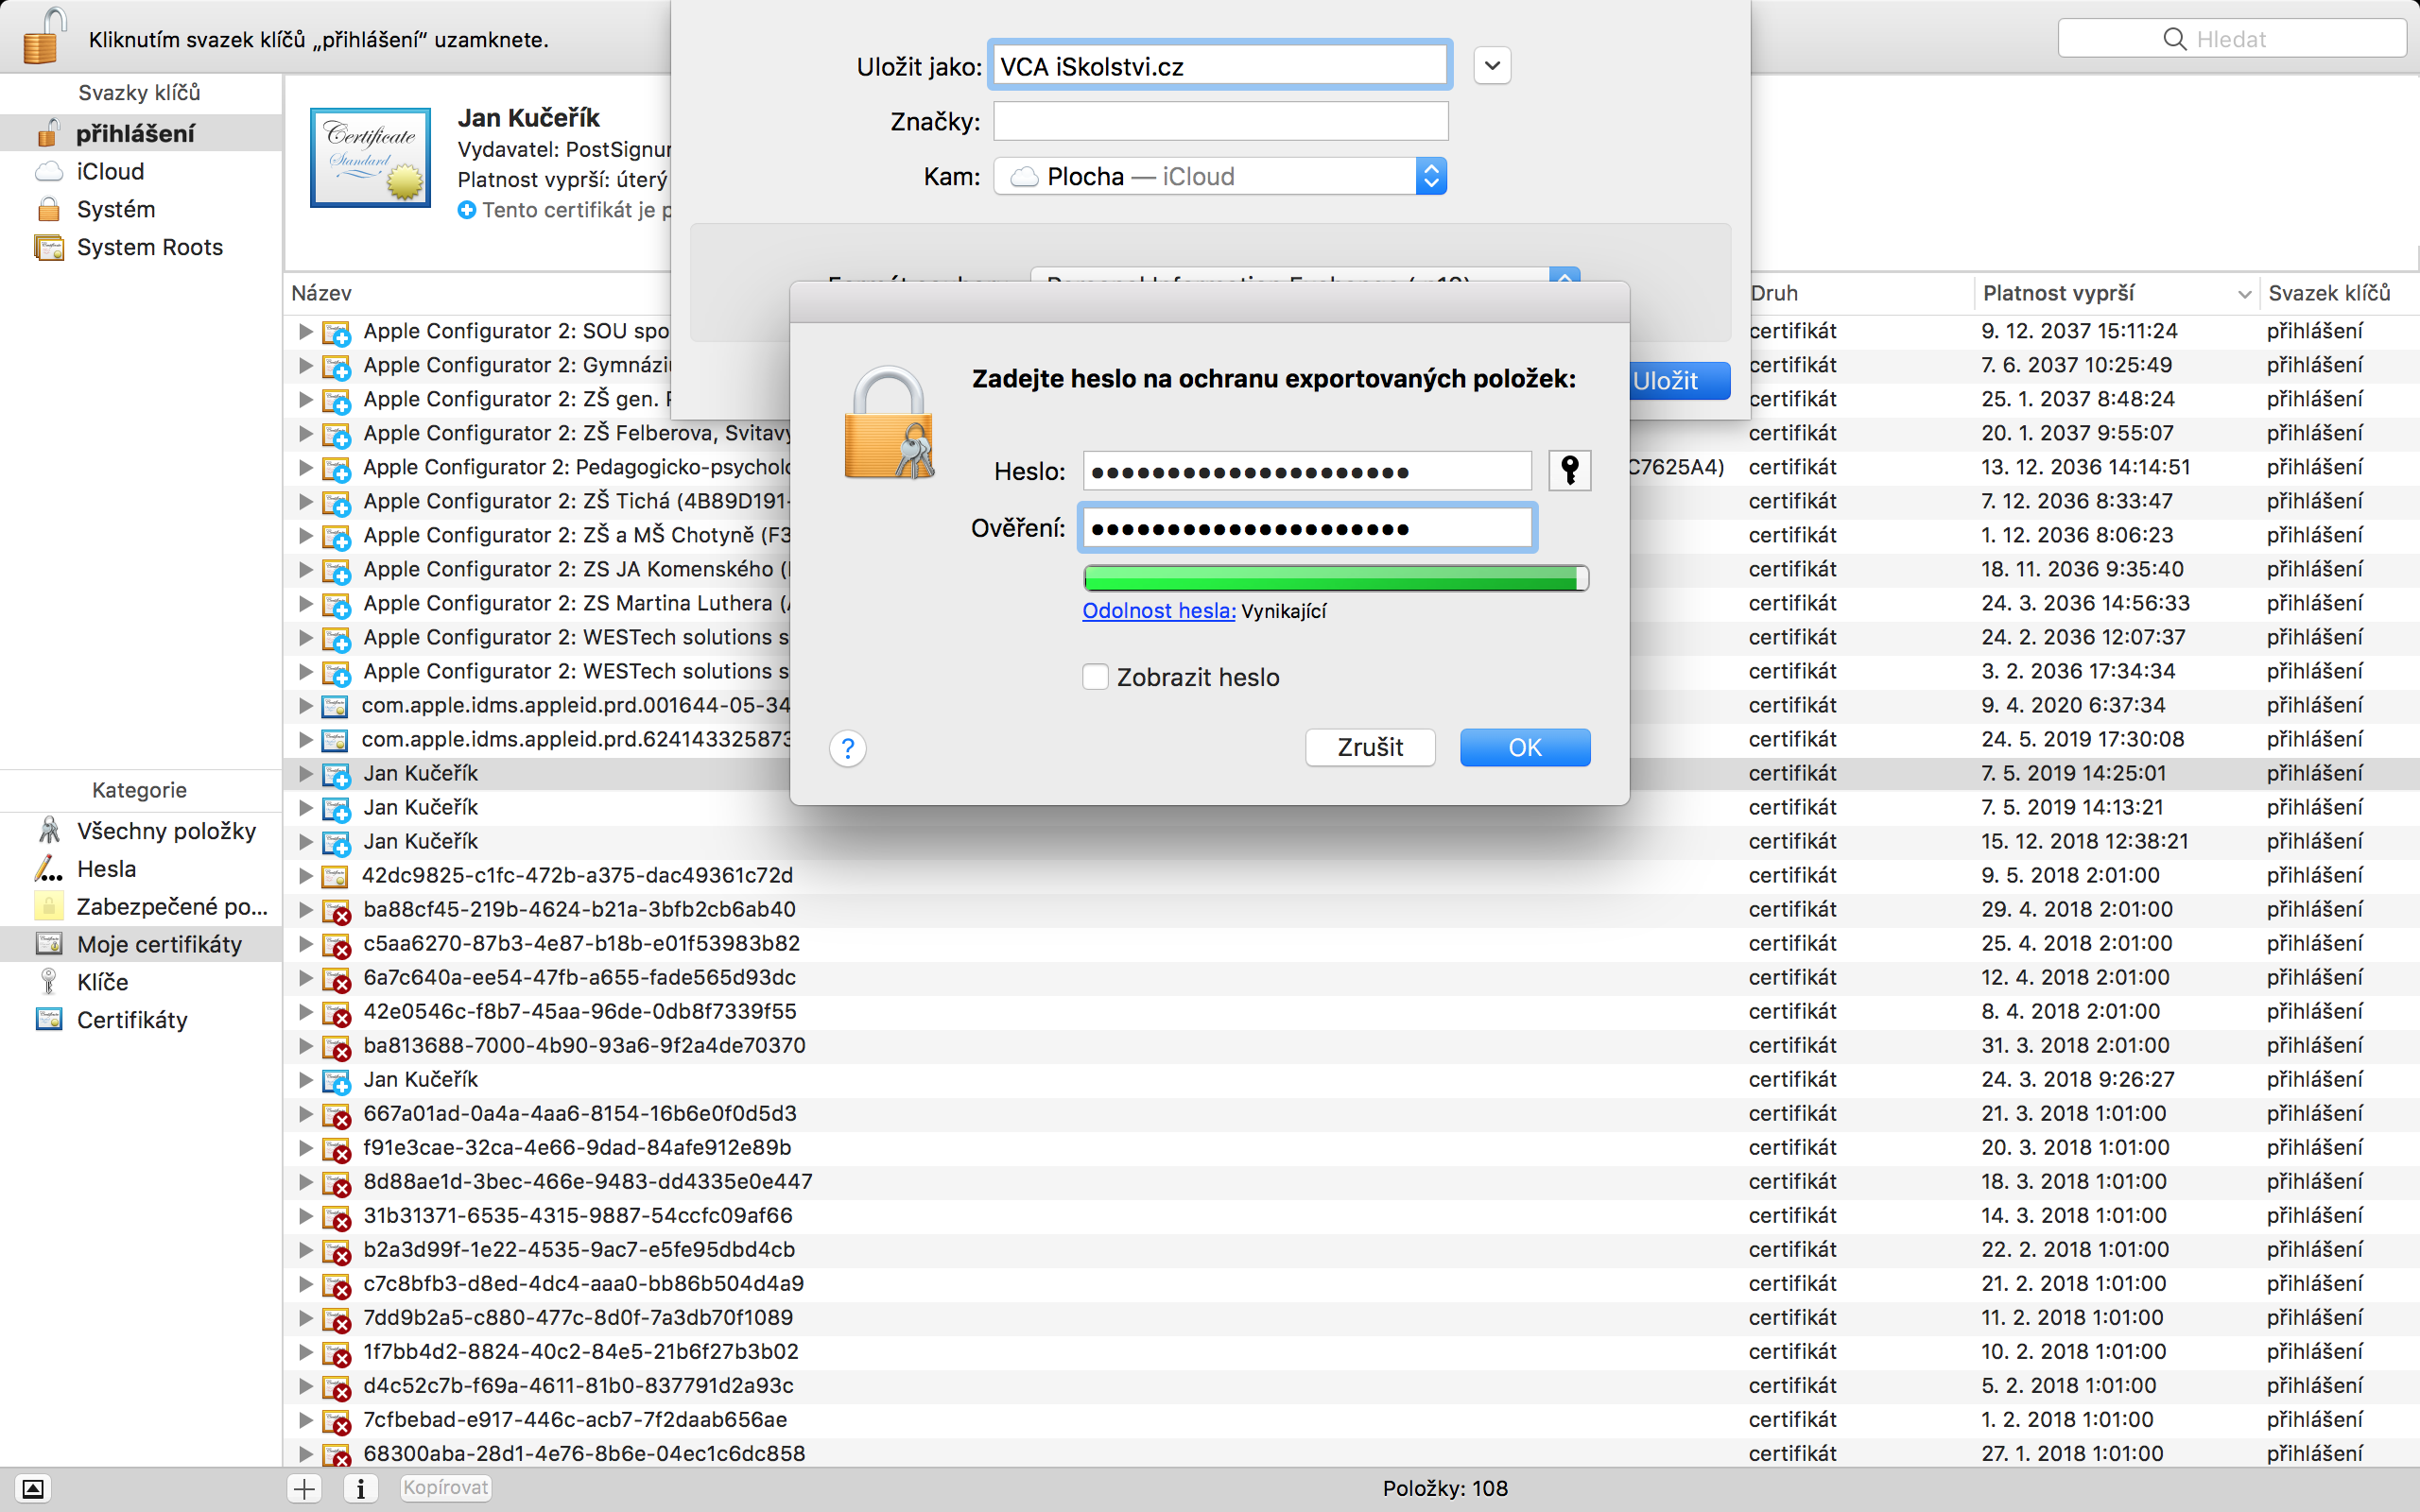This screenshot has width=2420, height=1512.
Task: Open the Odolnost hesla link
Action: click(1158, 611)
